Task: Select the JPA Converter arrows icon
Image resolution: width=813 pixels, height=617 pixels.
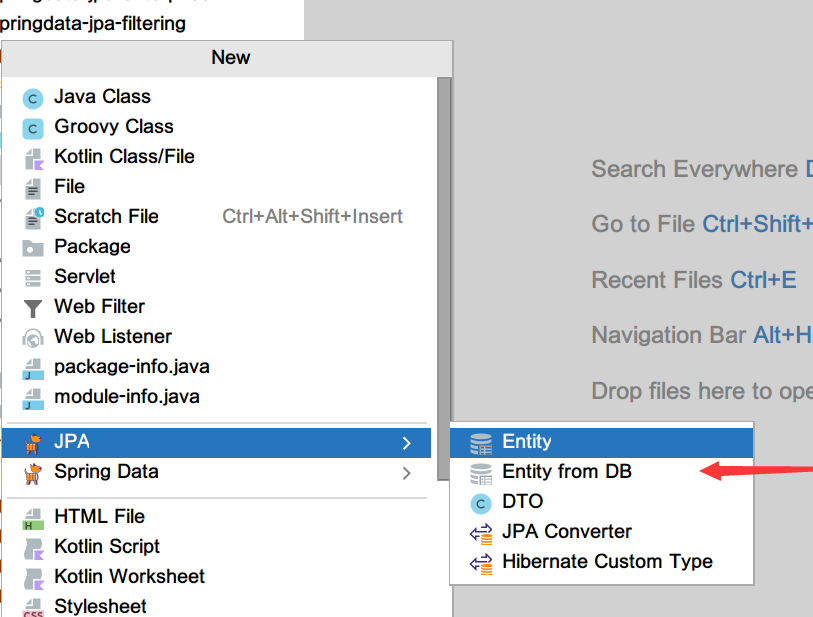Action: (x=481, y=531)
